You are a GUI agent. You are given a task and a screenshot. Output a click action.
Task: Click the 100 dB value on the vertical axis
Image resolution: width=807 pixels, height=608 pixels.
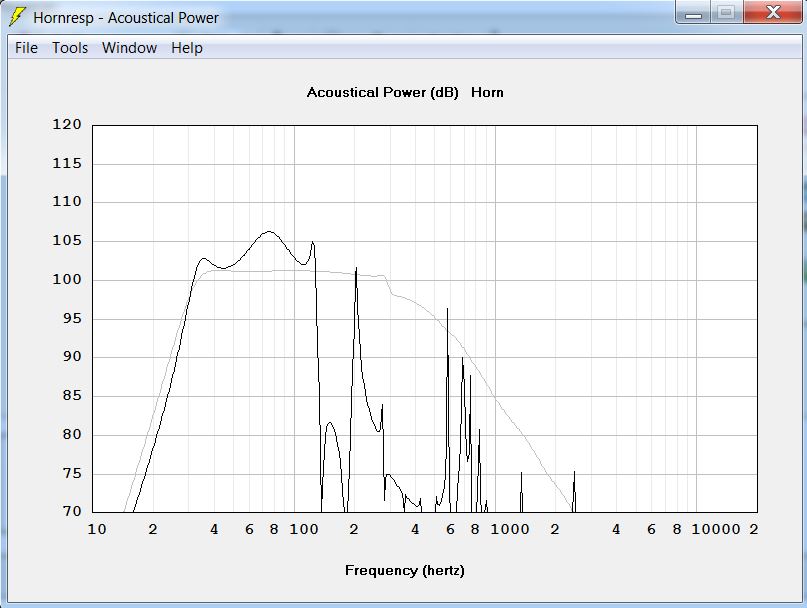point(67,280)
